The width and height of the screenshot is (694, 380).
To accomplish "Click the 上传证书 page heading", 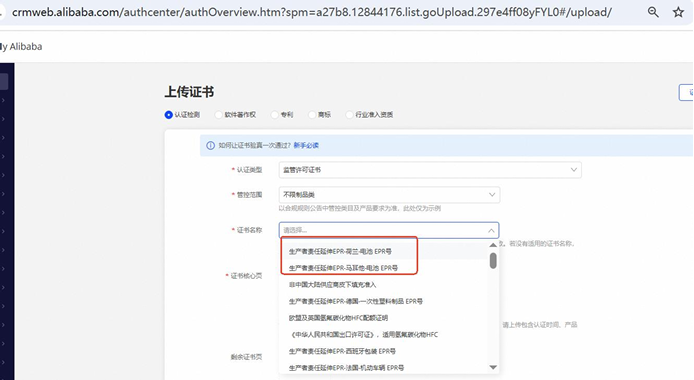I will pyautogui.click(x=189, y=92).
